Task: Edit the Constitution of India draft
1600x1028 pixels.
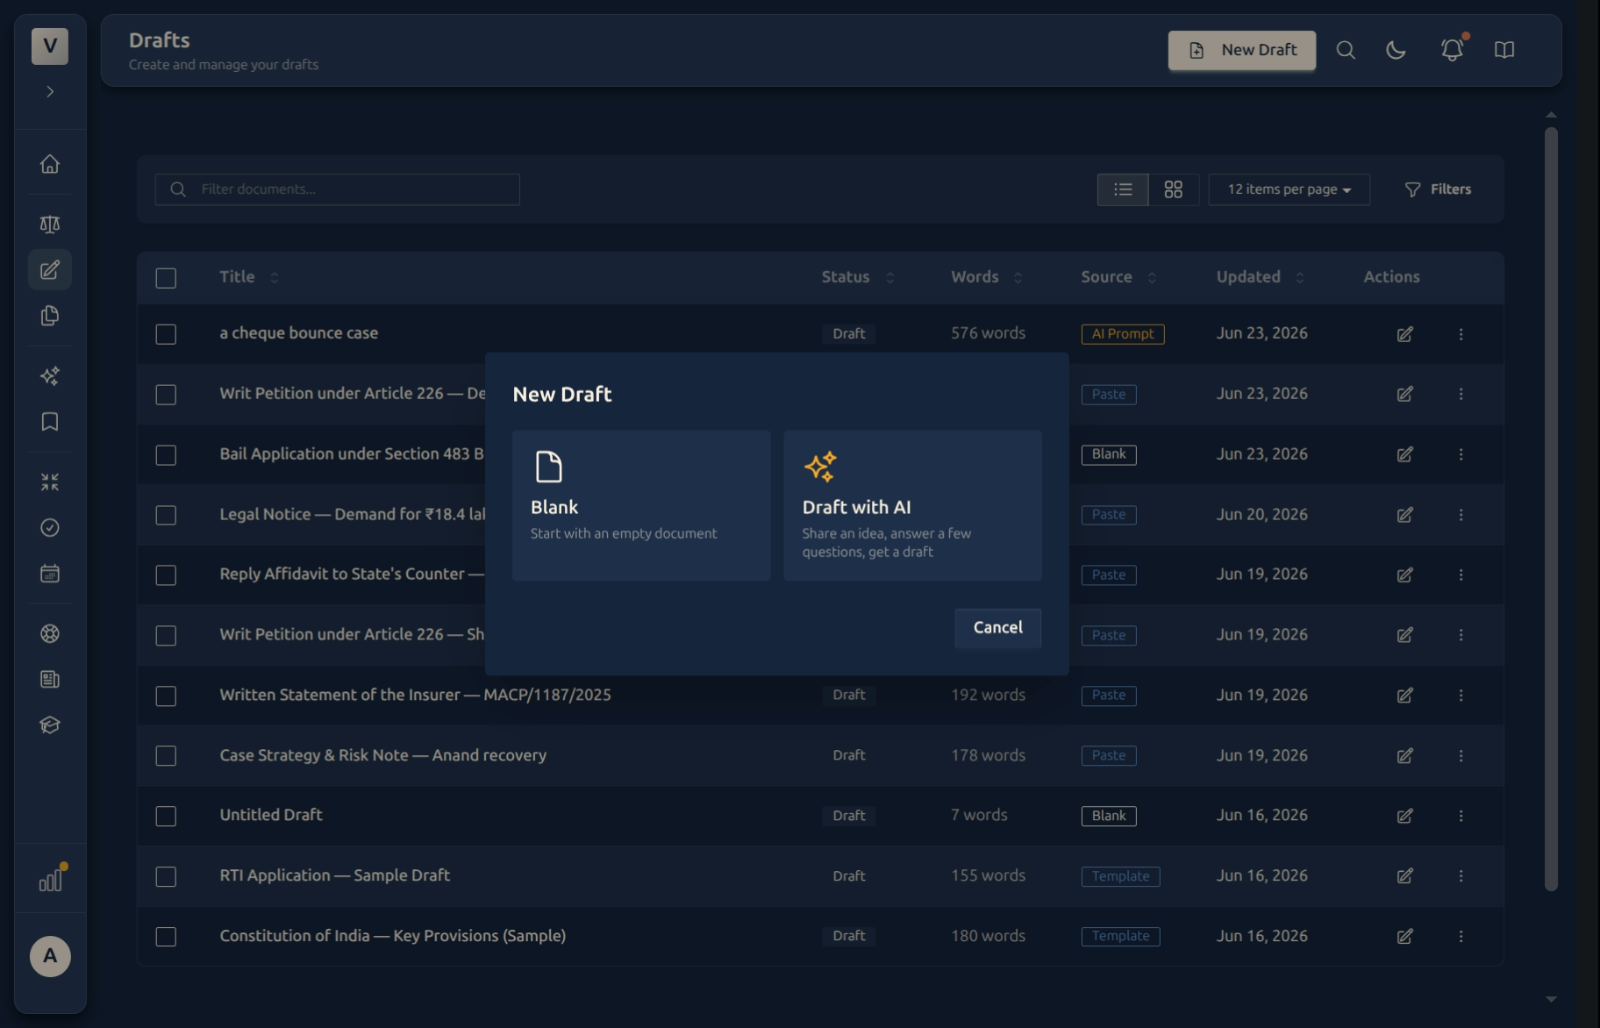Action: tap(1405, 937)
